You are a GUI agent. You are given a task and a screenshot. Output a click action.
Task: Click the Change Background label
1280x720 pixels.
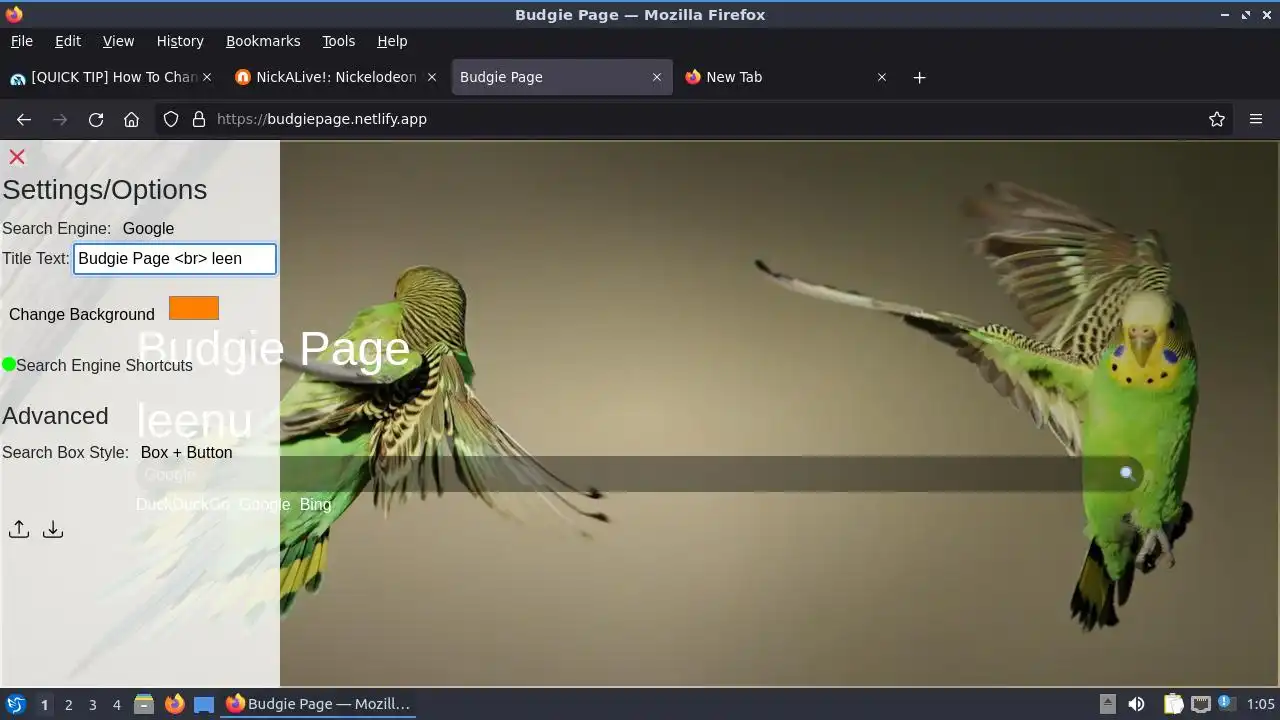[x=82, y=314]
